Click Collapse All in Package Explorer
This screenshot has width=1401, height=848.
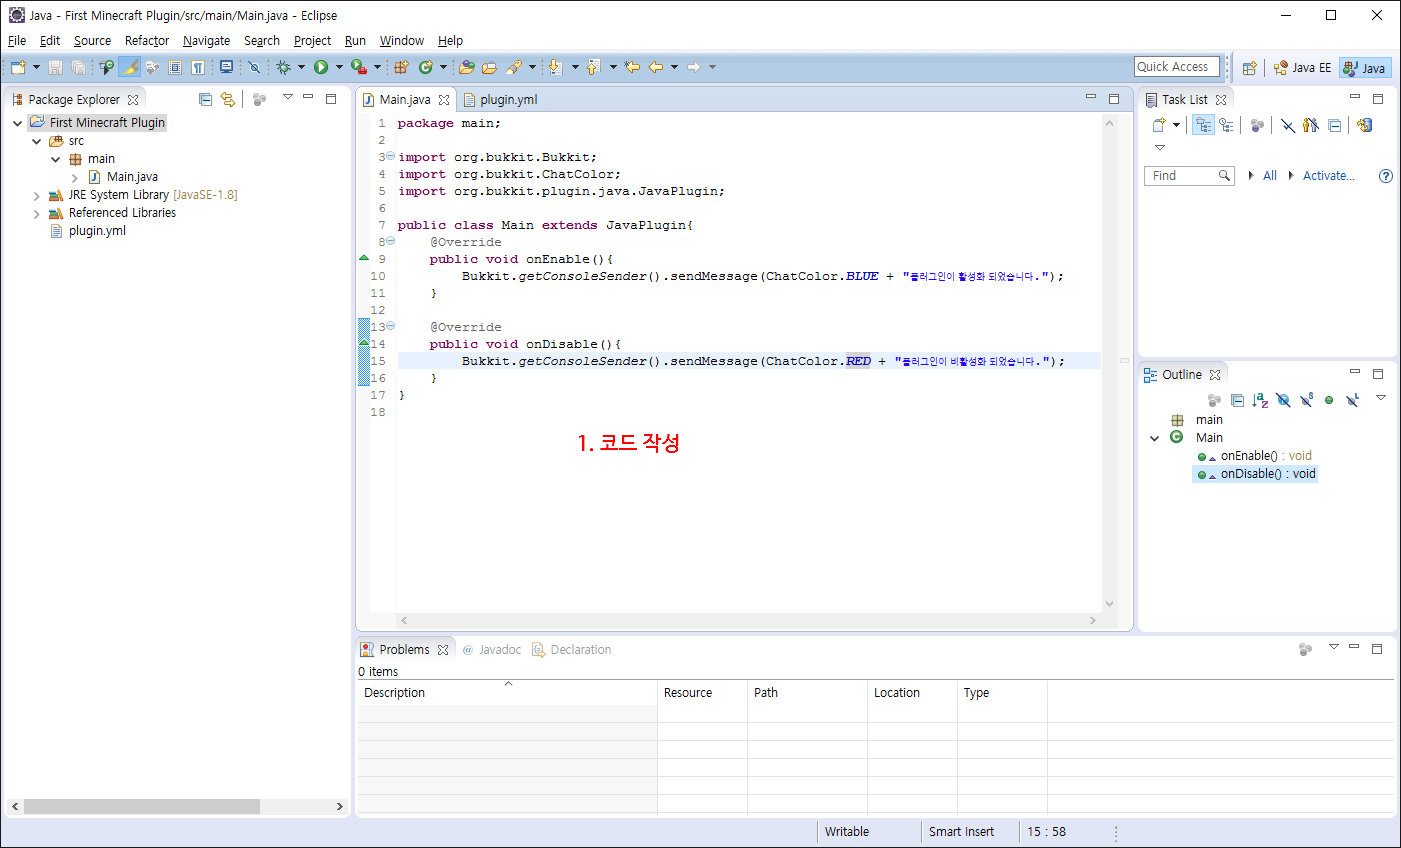coord(205,99)
